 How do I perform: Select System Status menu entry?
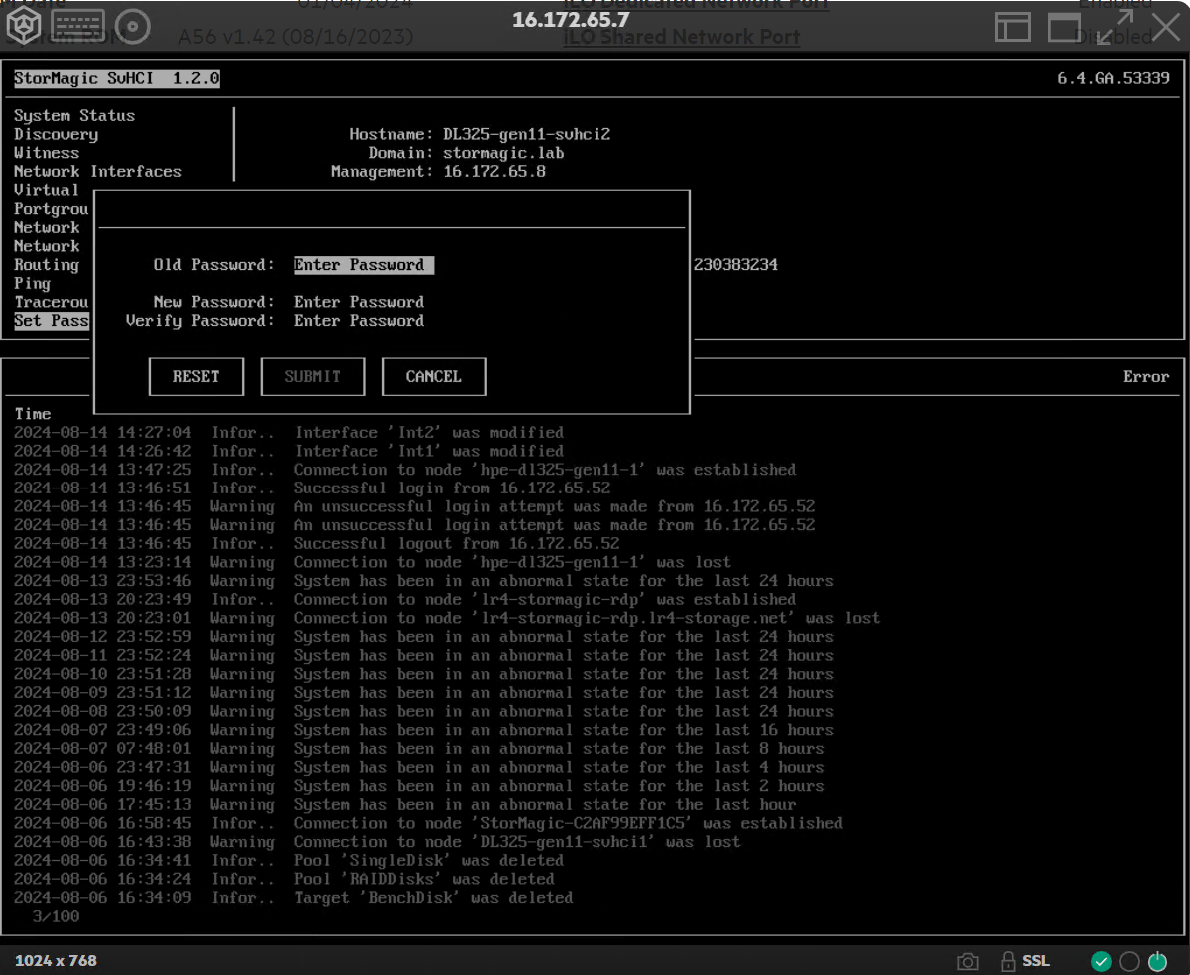(x=74, y=115)
